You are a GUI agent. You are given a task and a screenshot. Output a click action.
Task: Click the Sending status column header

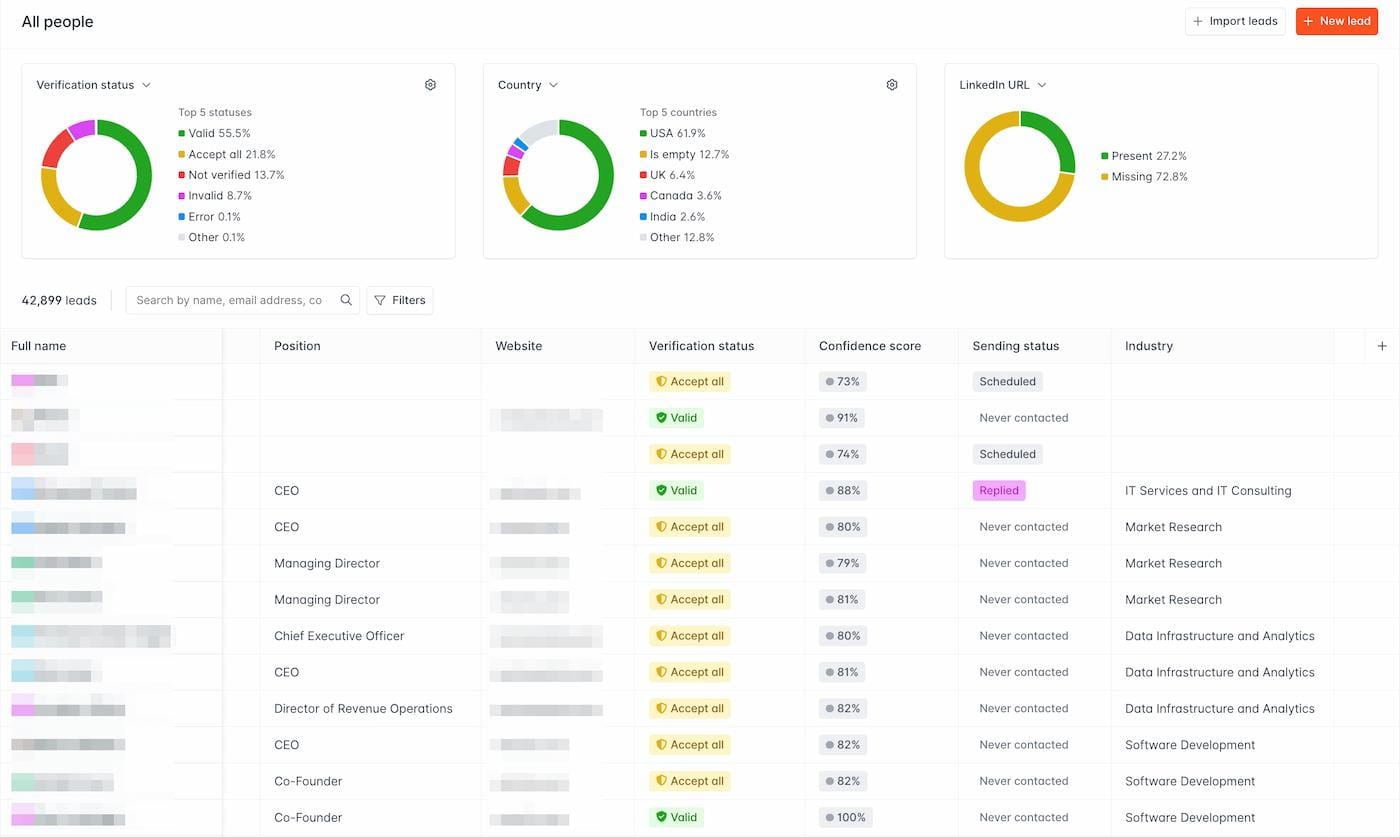[1016, 346]
